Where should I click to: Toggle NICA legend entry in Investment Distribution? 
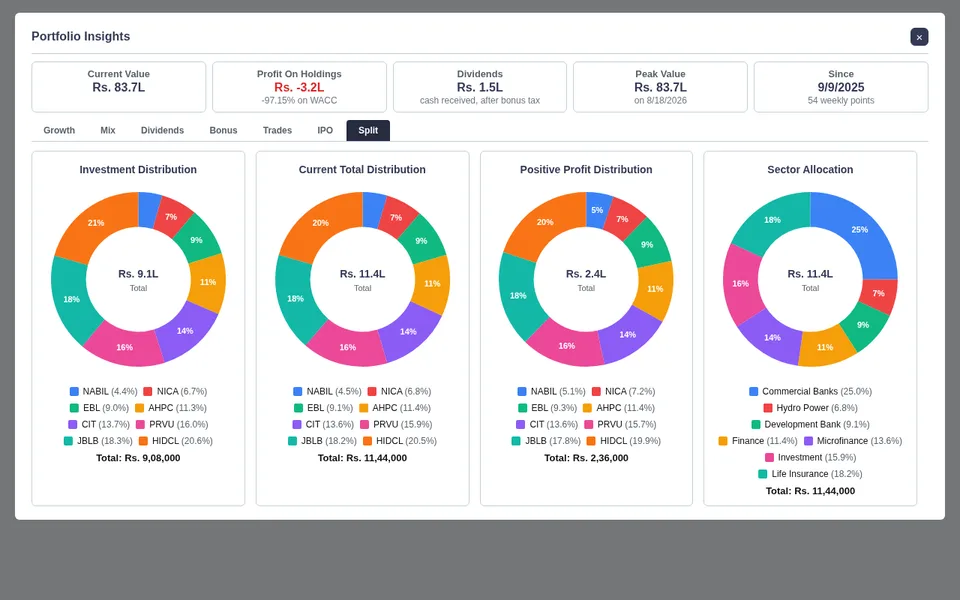coord(175,391)
